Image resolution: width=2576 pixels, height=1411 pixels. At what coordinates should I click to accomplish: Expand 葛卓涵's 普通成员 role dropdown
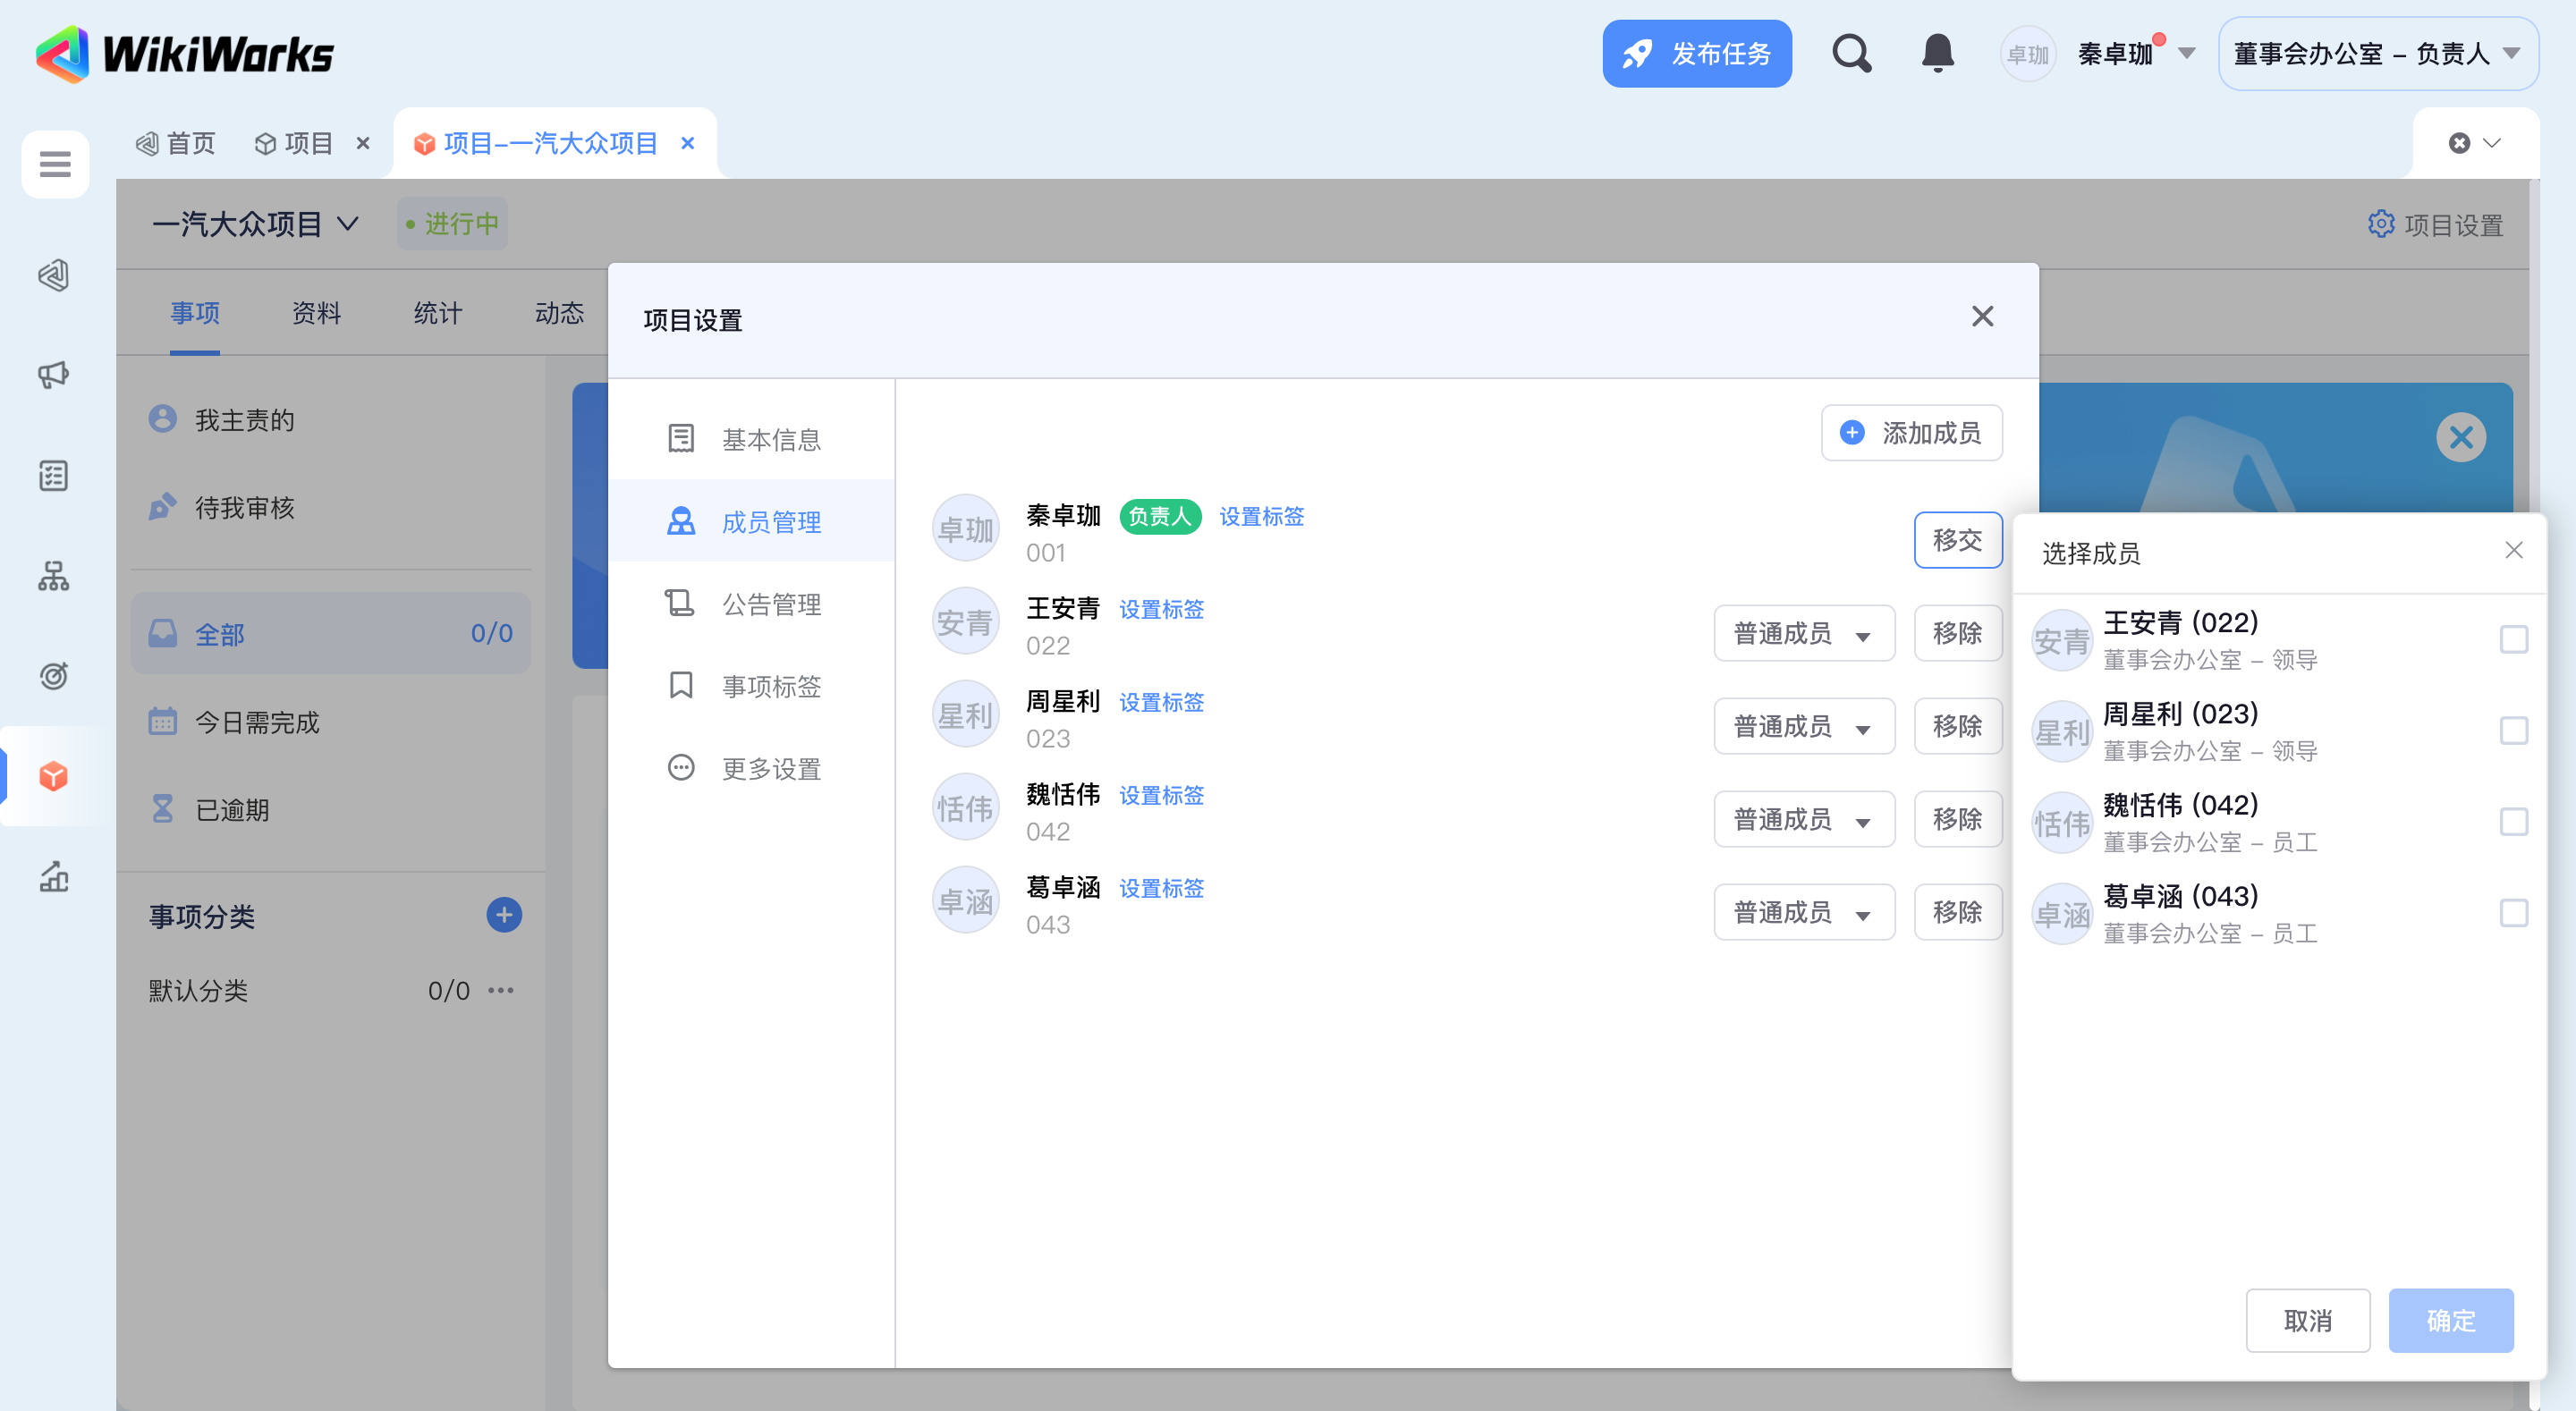1803,912
